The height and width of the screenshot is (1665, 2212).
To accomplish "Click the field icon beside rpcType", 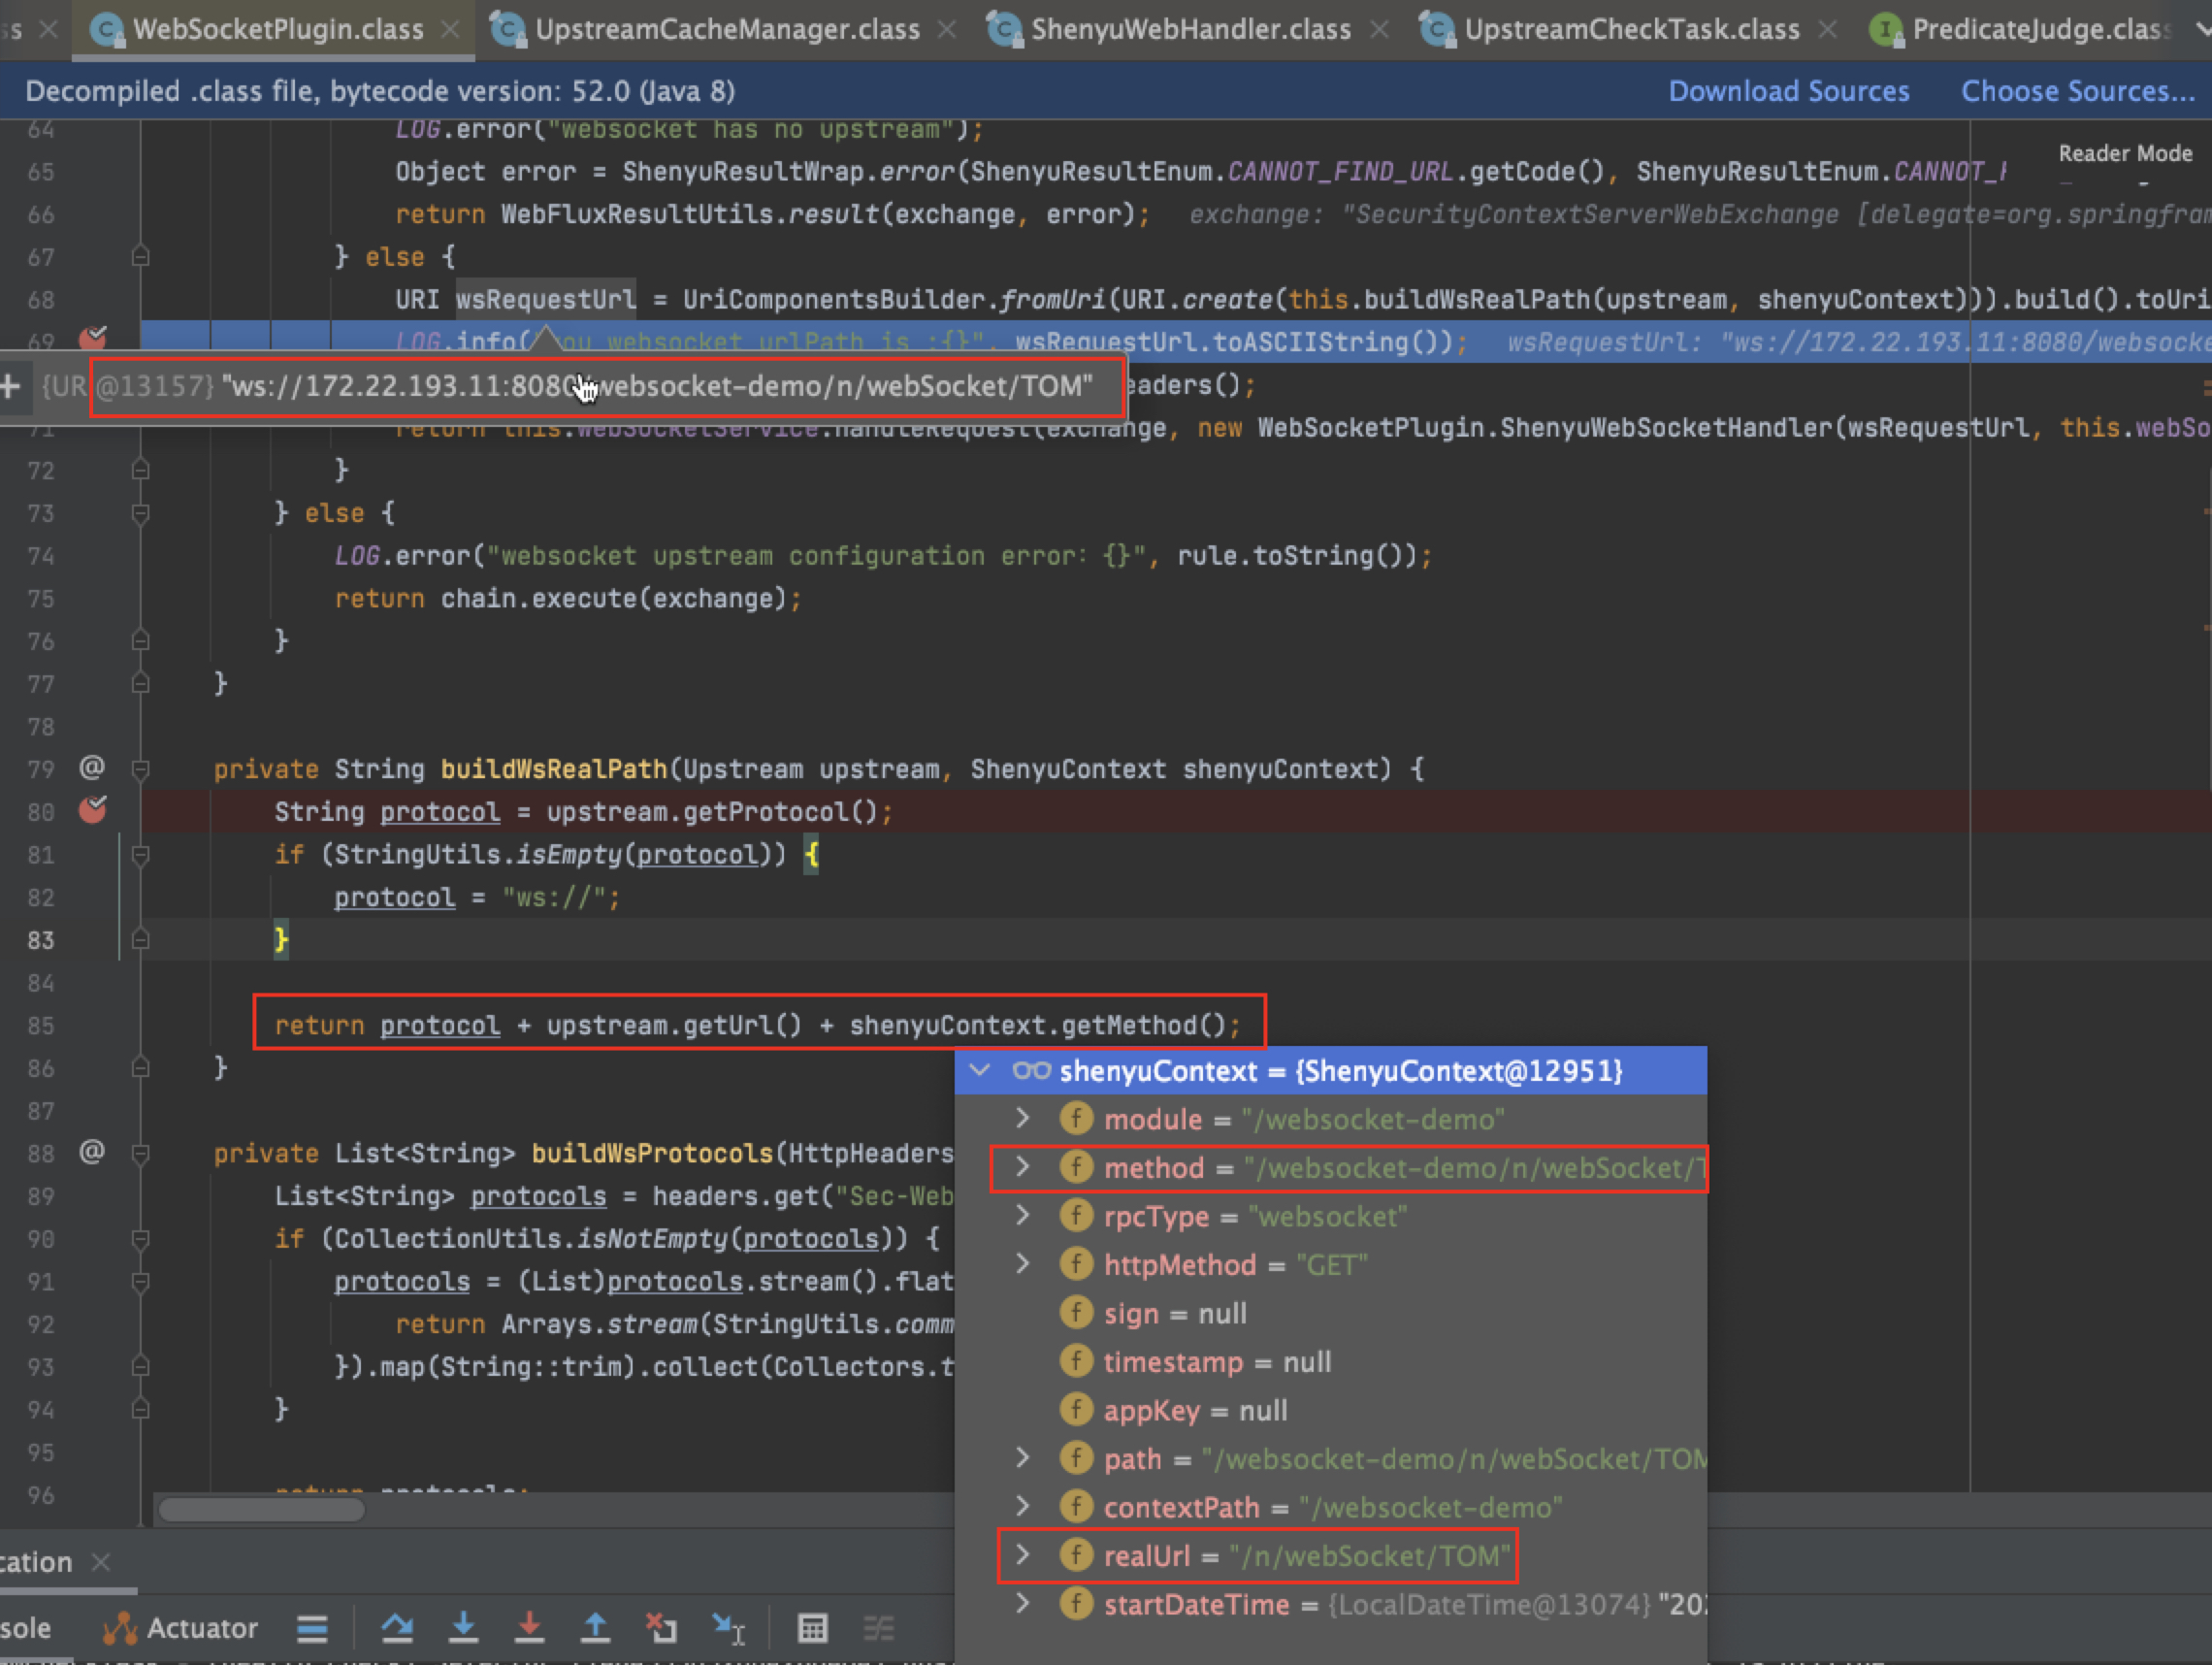I will [1076, 1216].
